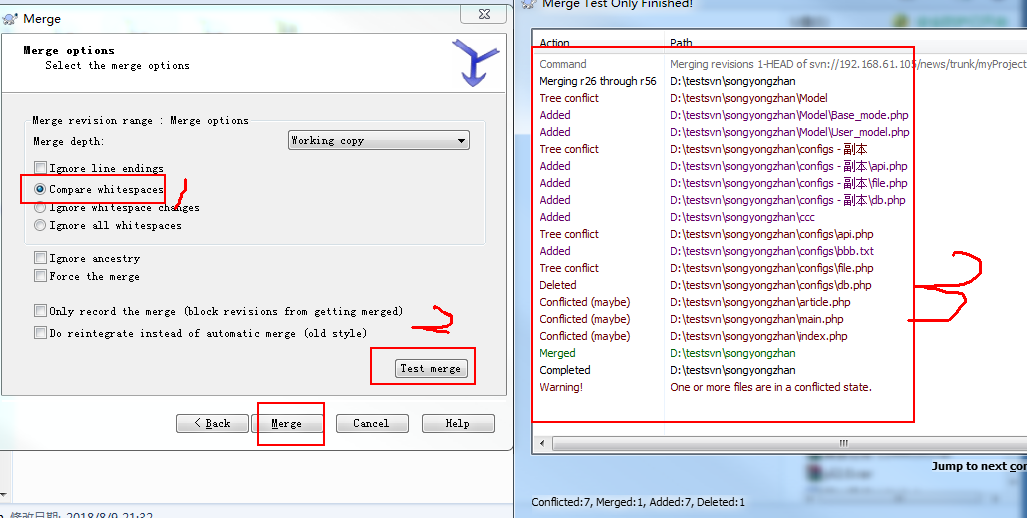
Task: Open the Merge depth dropdown
Action: click(379, 141)
